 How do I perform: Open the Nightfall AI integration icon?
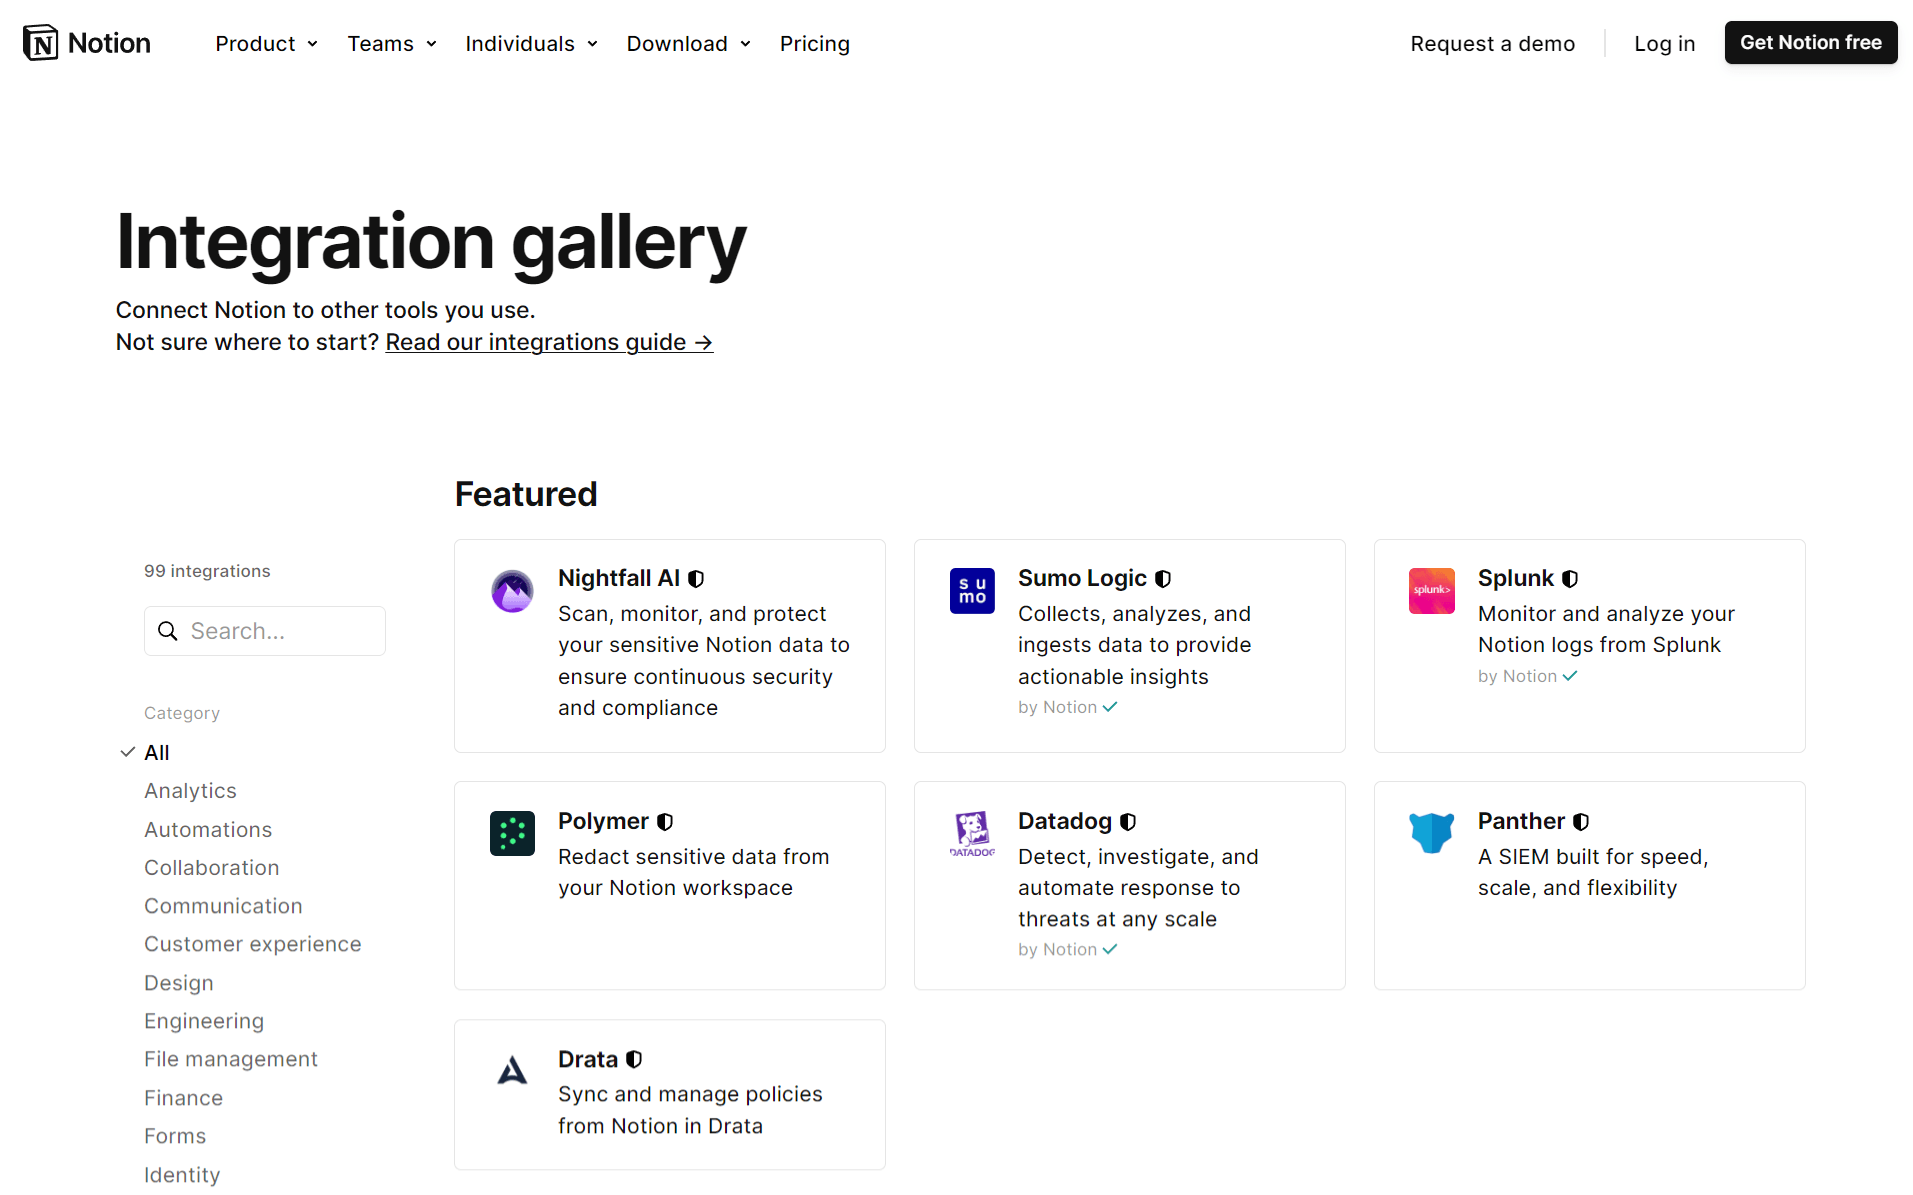[x=512, y=591]
